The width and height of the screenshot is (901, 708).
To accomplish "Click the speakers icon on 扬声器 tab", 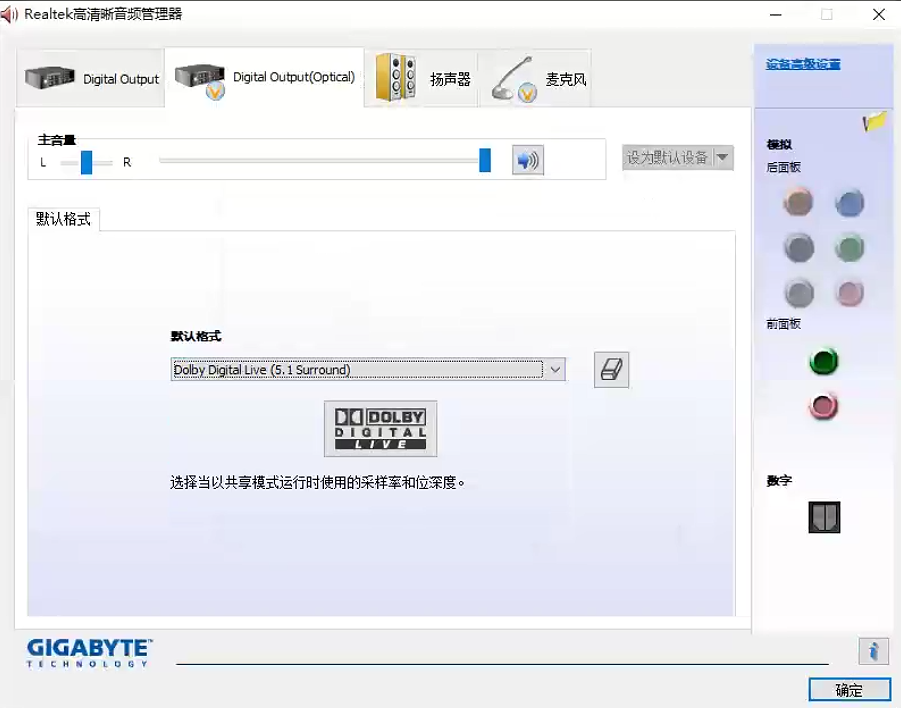I will click(x=395, y=78).
